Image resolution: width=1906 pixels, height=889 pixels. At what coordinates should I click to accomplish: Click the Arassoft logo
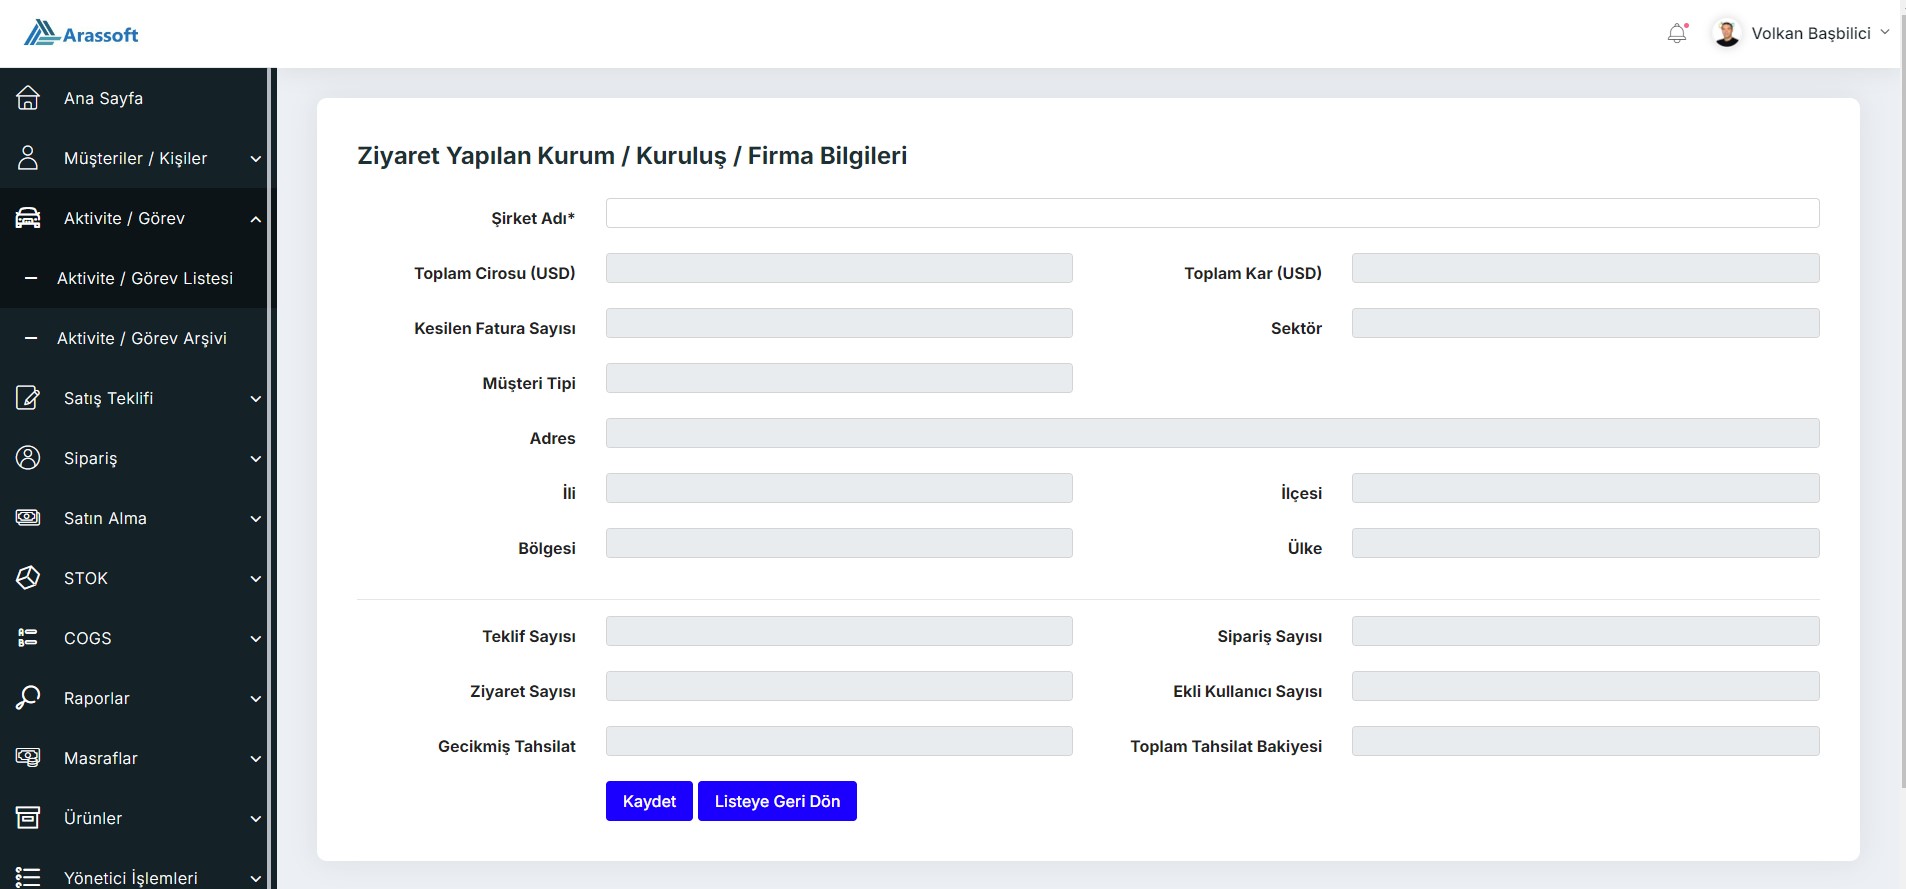[x=81, y=34]
